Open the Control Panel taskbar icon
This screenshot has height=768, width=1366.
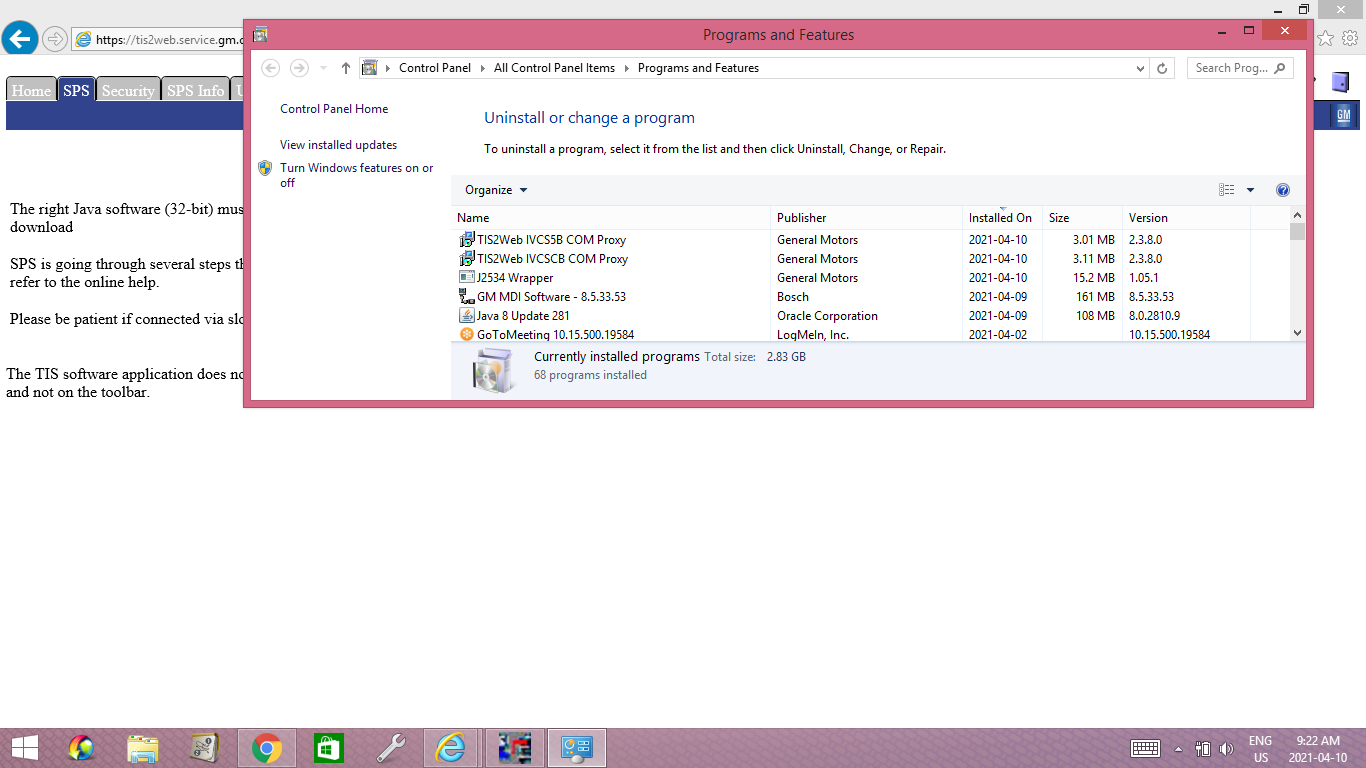click(578, 748)
